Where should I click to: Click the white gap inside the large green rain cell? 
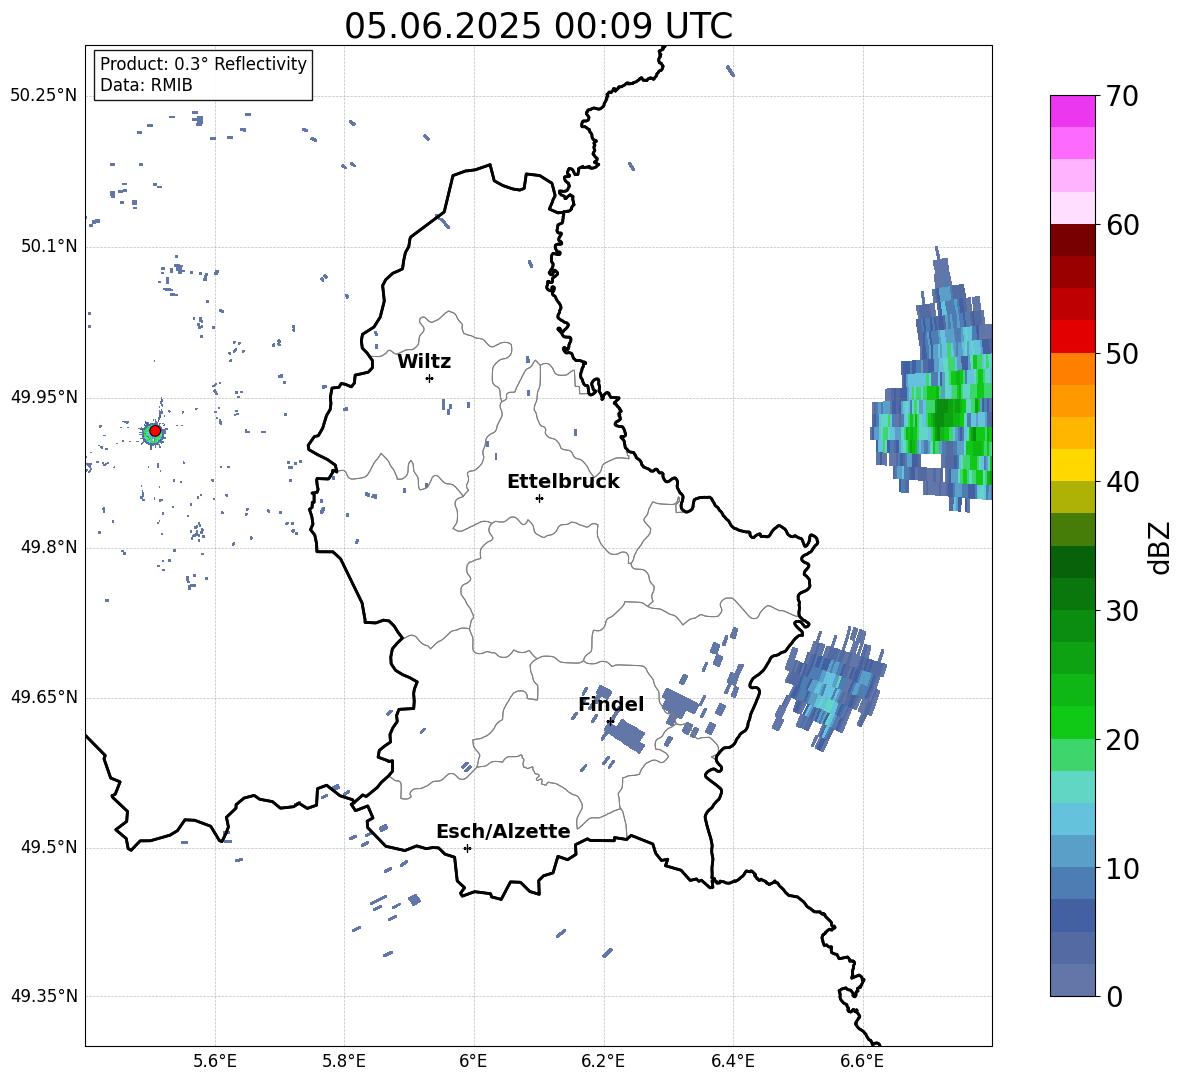click(932, 460)
